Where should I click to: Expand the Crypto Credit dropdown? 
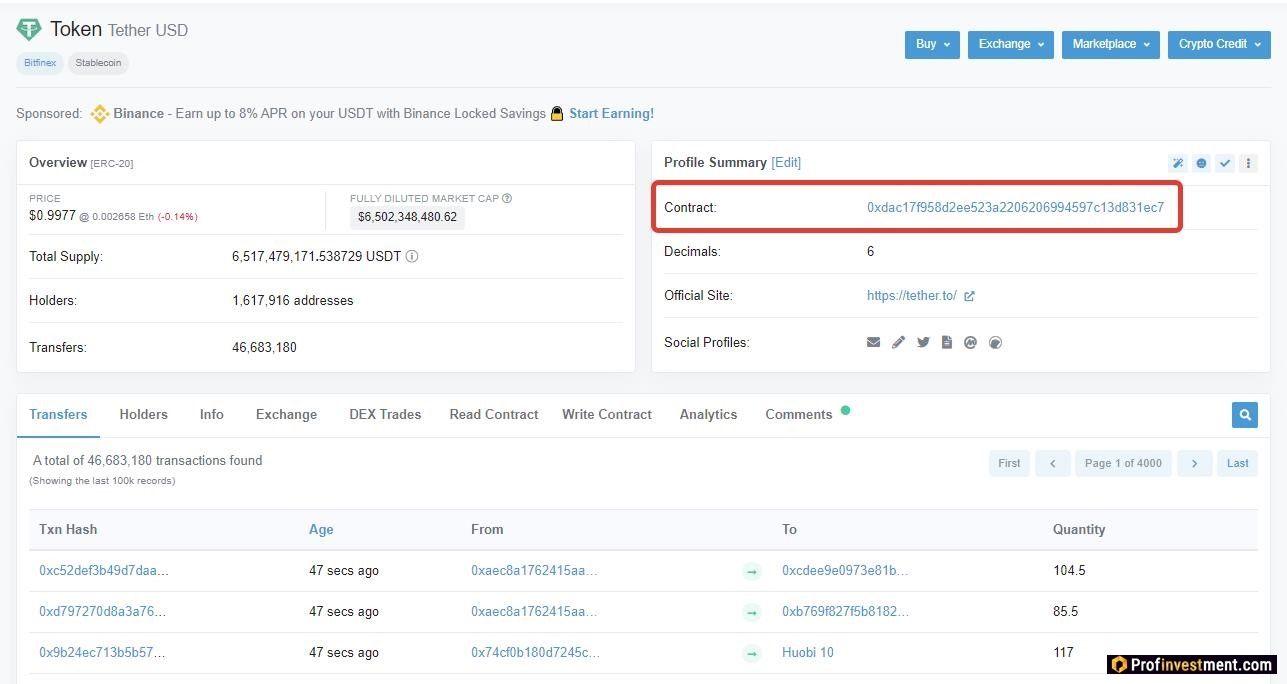(x=1218, y=44)
